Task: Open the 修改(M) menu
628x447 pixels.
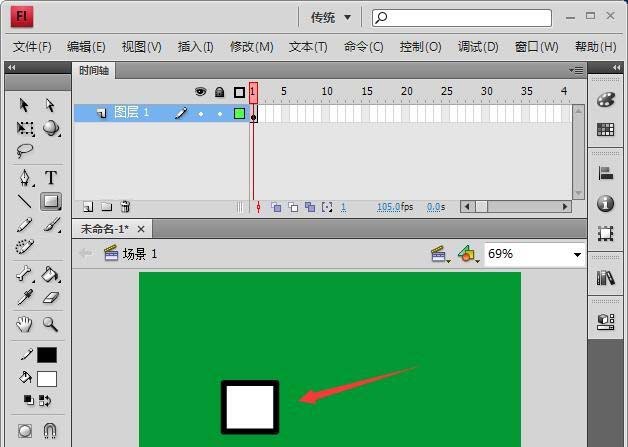Action: point(252,47)
